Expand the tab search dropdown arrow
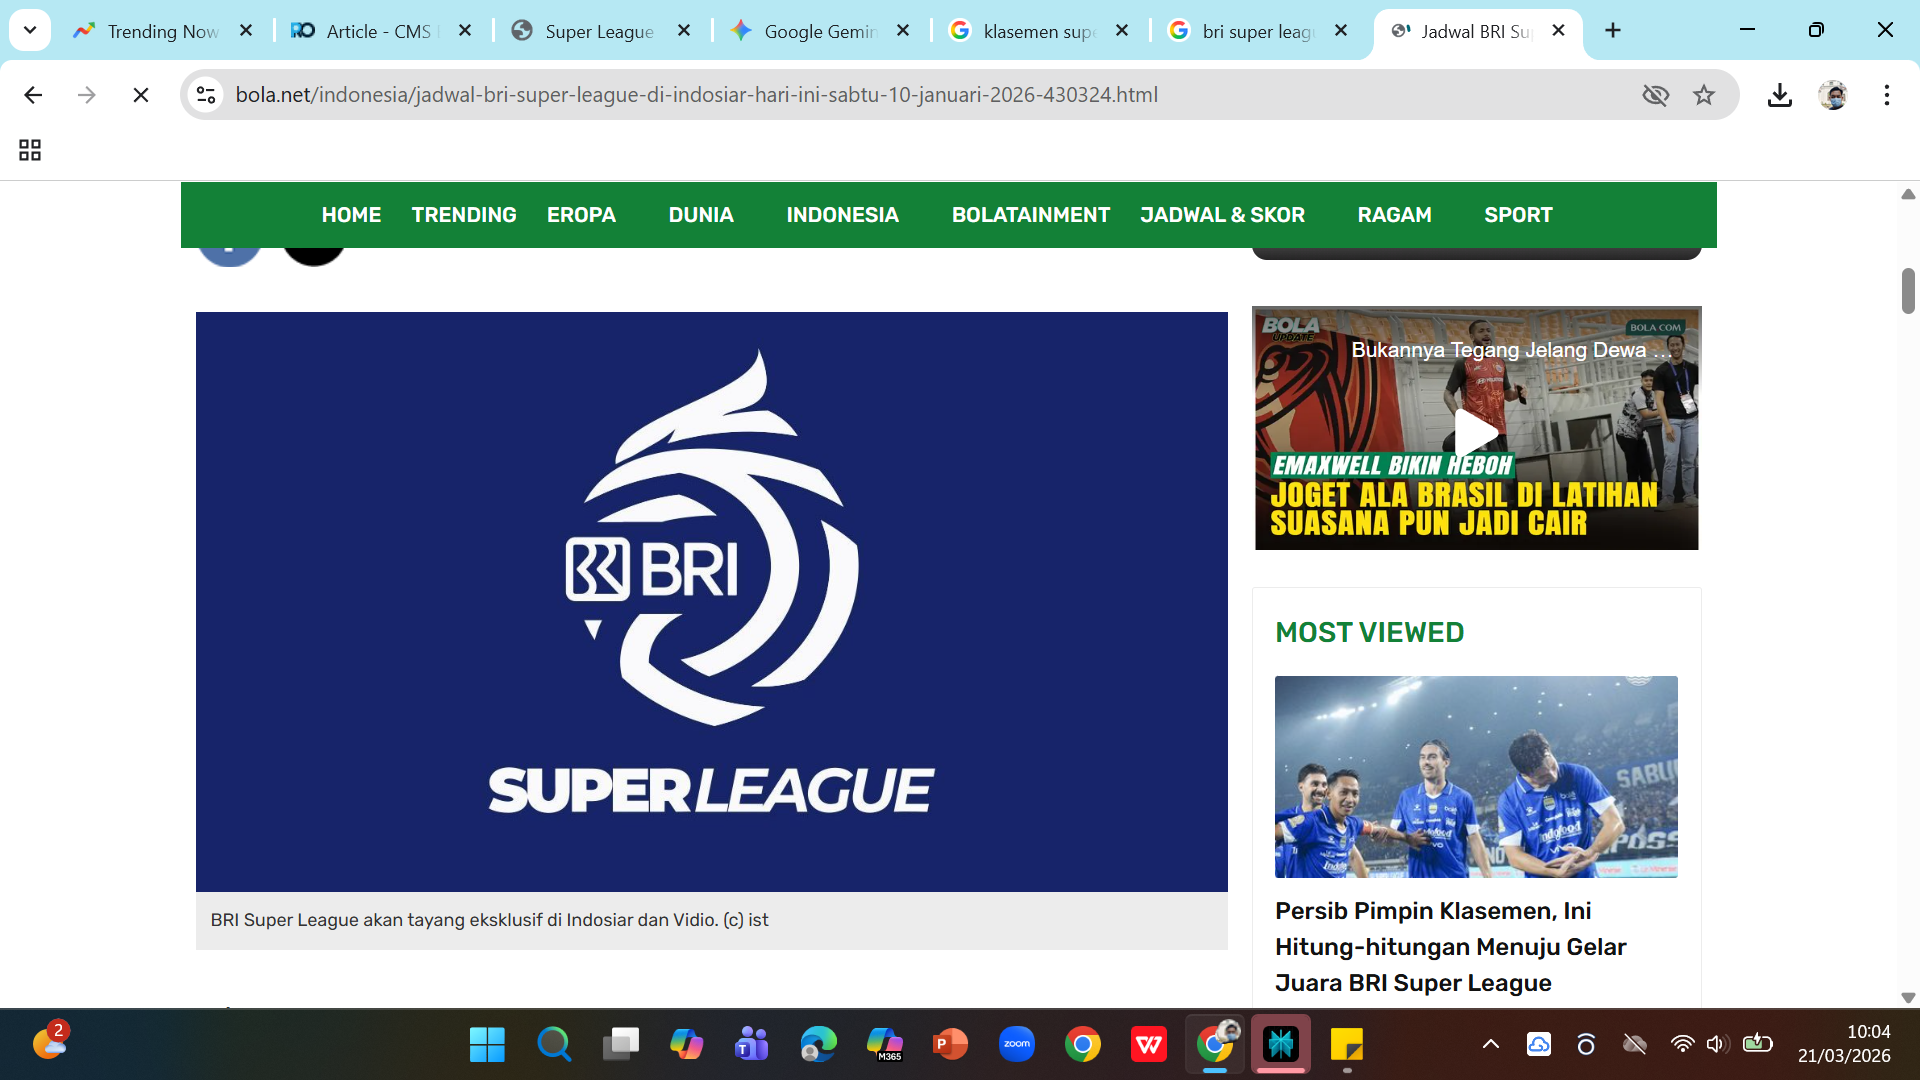This screenshot has width=1920, height=1080. click(30, 30)
